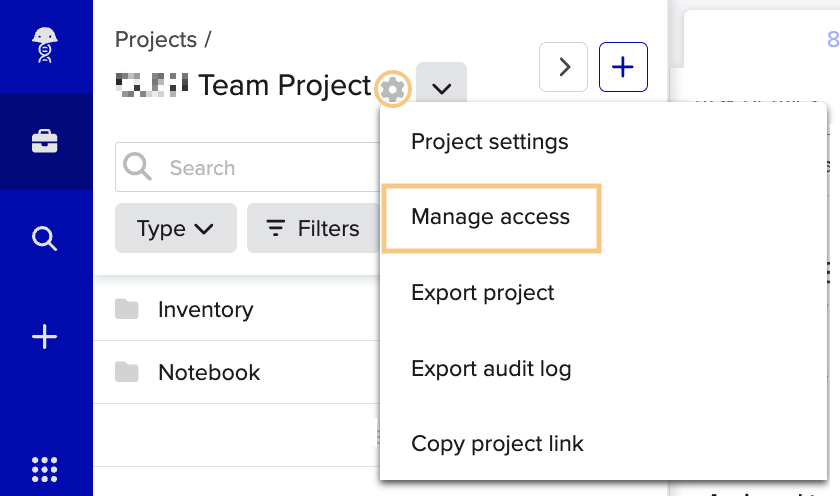
Task: Open the Type filter dropdown
Action: click(176, 228)
